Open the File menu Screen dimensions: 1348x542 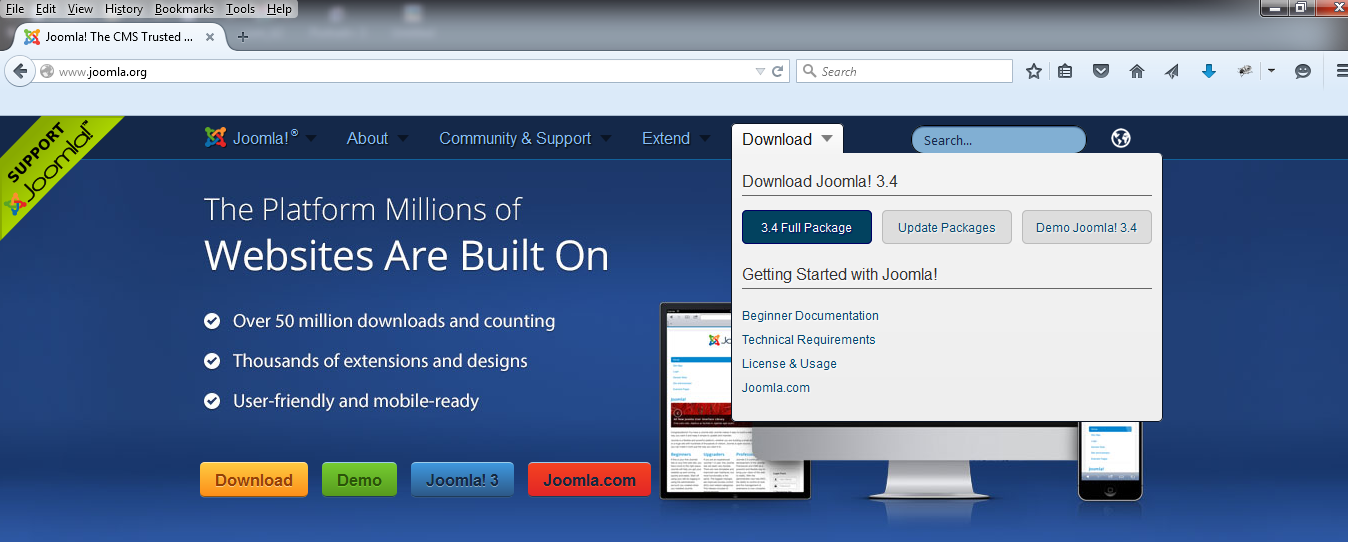15,9
